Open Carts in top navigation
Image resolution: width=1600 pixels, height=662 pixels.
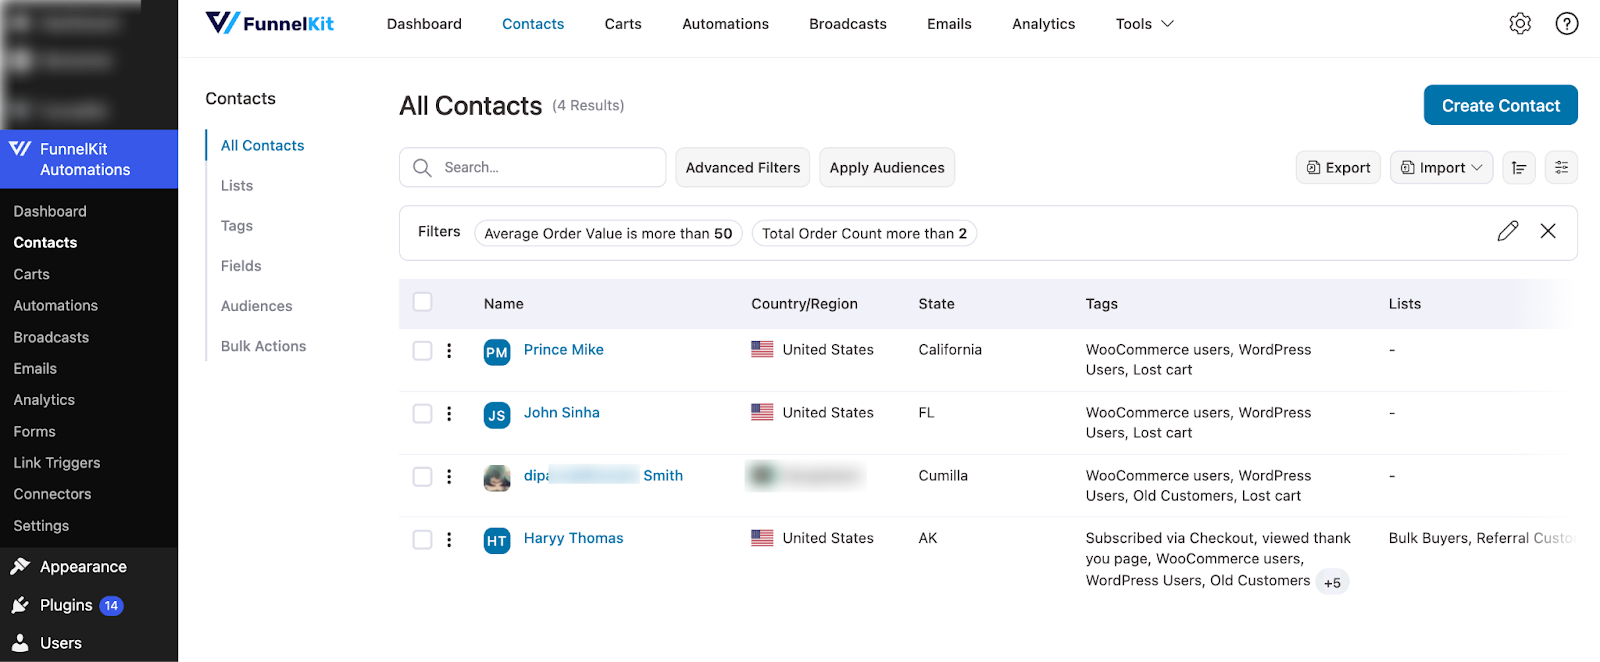point(623,24)
